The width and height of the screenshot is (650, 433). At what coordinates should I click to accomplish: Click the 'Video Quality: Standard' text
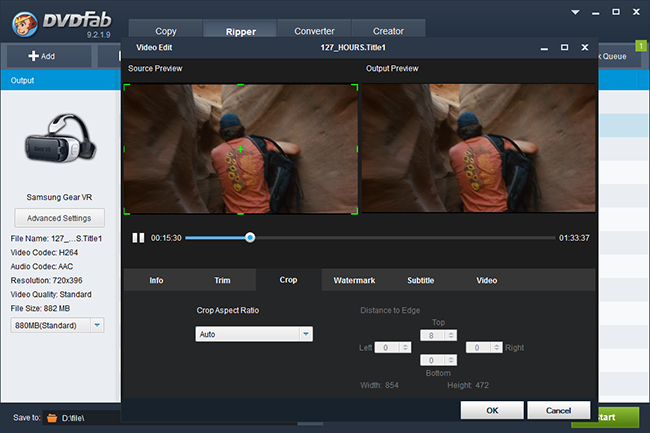click(51, 294)
